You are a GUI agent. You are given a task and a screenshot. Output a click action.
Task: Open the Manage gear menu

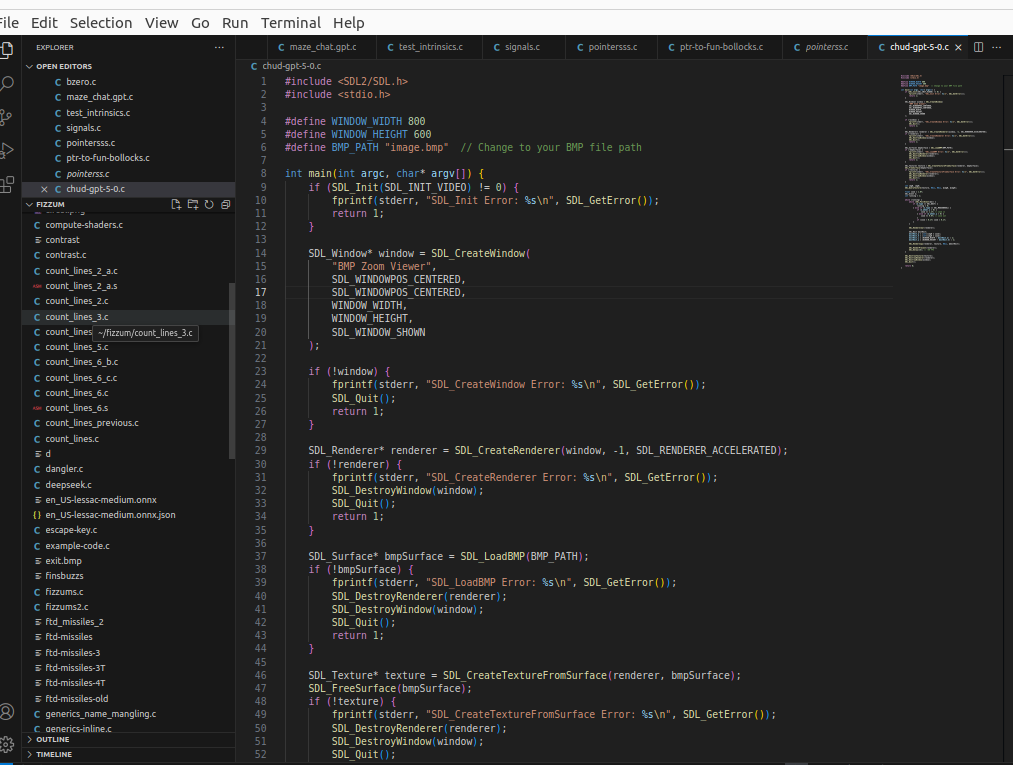(x=6, y=744)
